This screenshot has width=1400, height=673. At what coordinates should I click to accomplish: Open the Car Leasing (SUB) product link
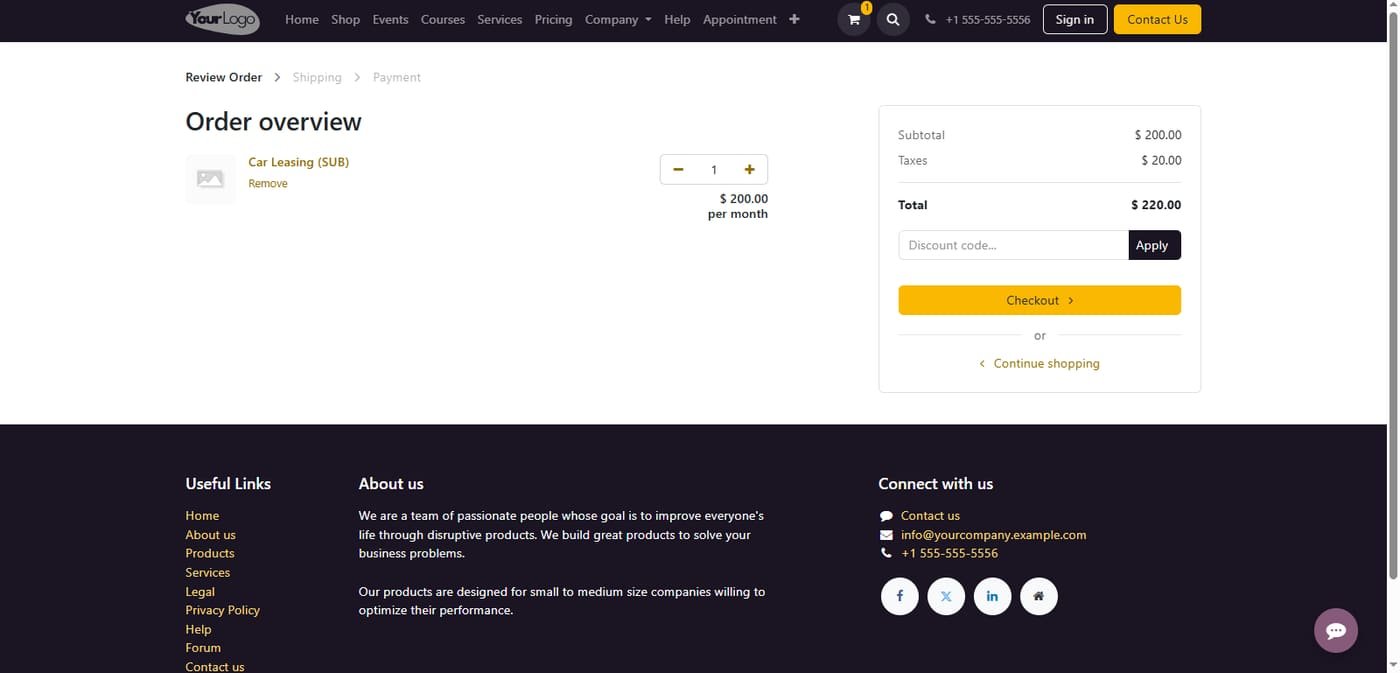point(299,162)
